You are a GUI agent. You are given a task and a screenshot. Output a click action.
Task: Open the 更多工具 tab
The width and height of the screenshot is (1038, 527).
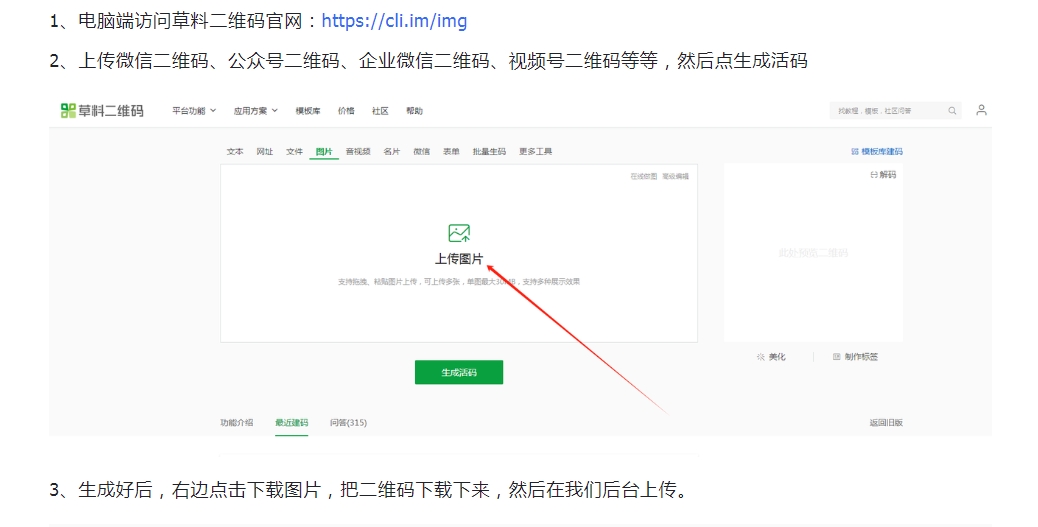[535, 152]
